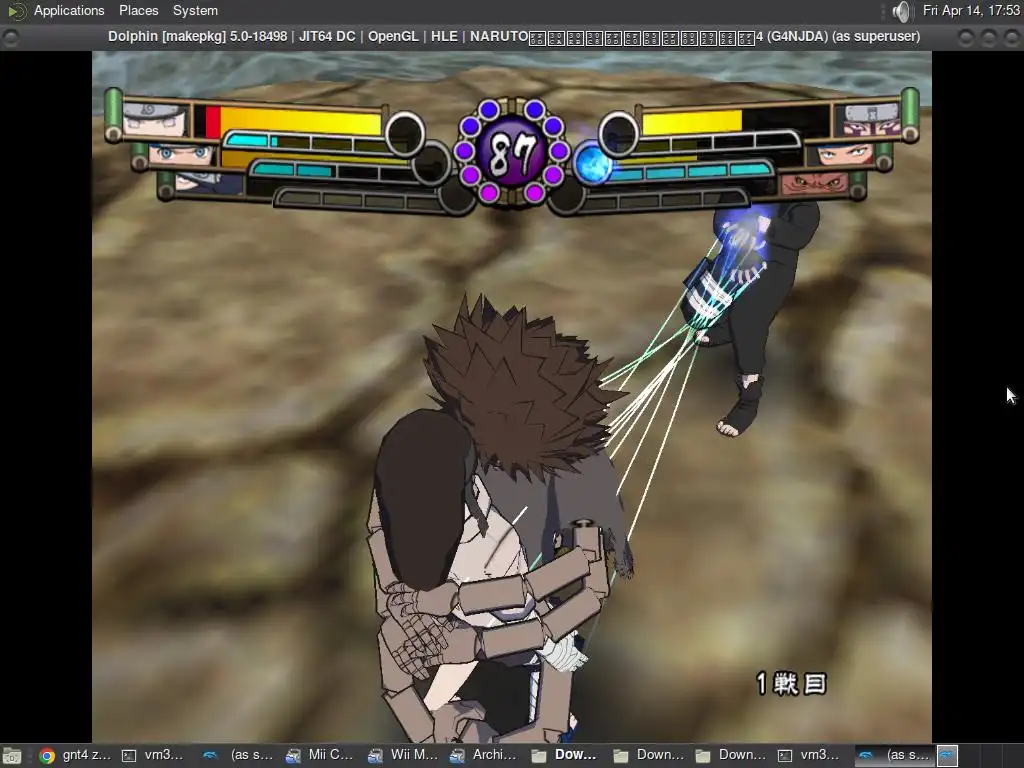The width and height of the screenshot is (1024, 768).
Task: Click the glowing blue orb beside timer
Action: 593,164
